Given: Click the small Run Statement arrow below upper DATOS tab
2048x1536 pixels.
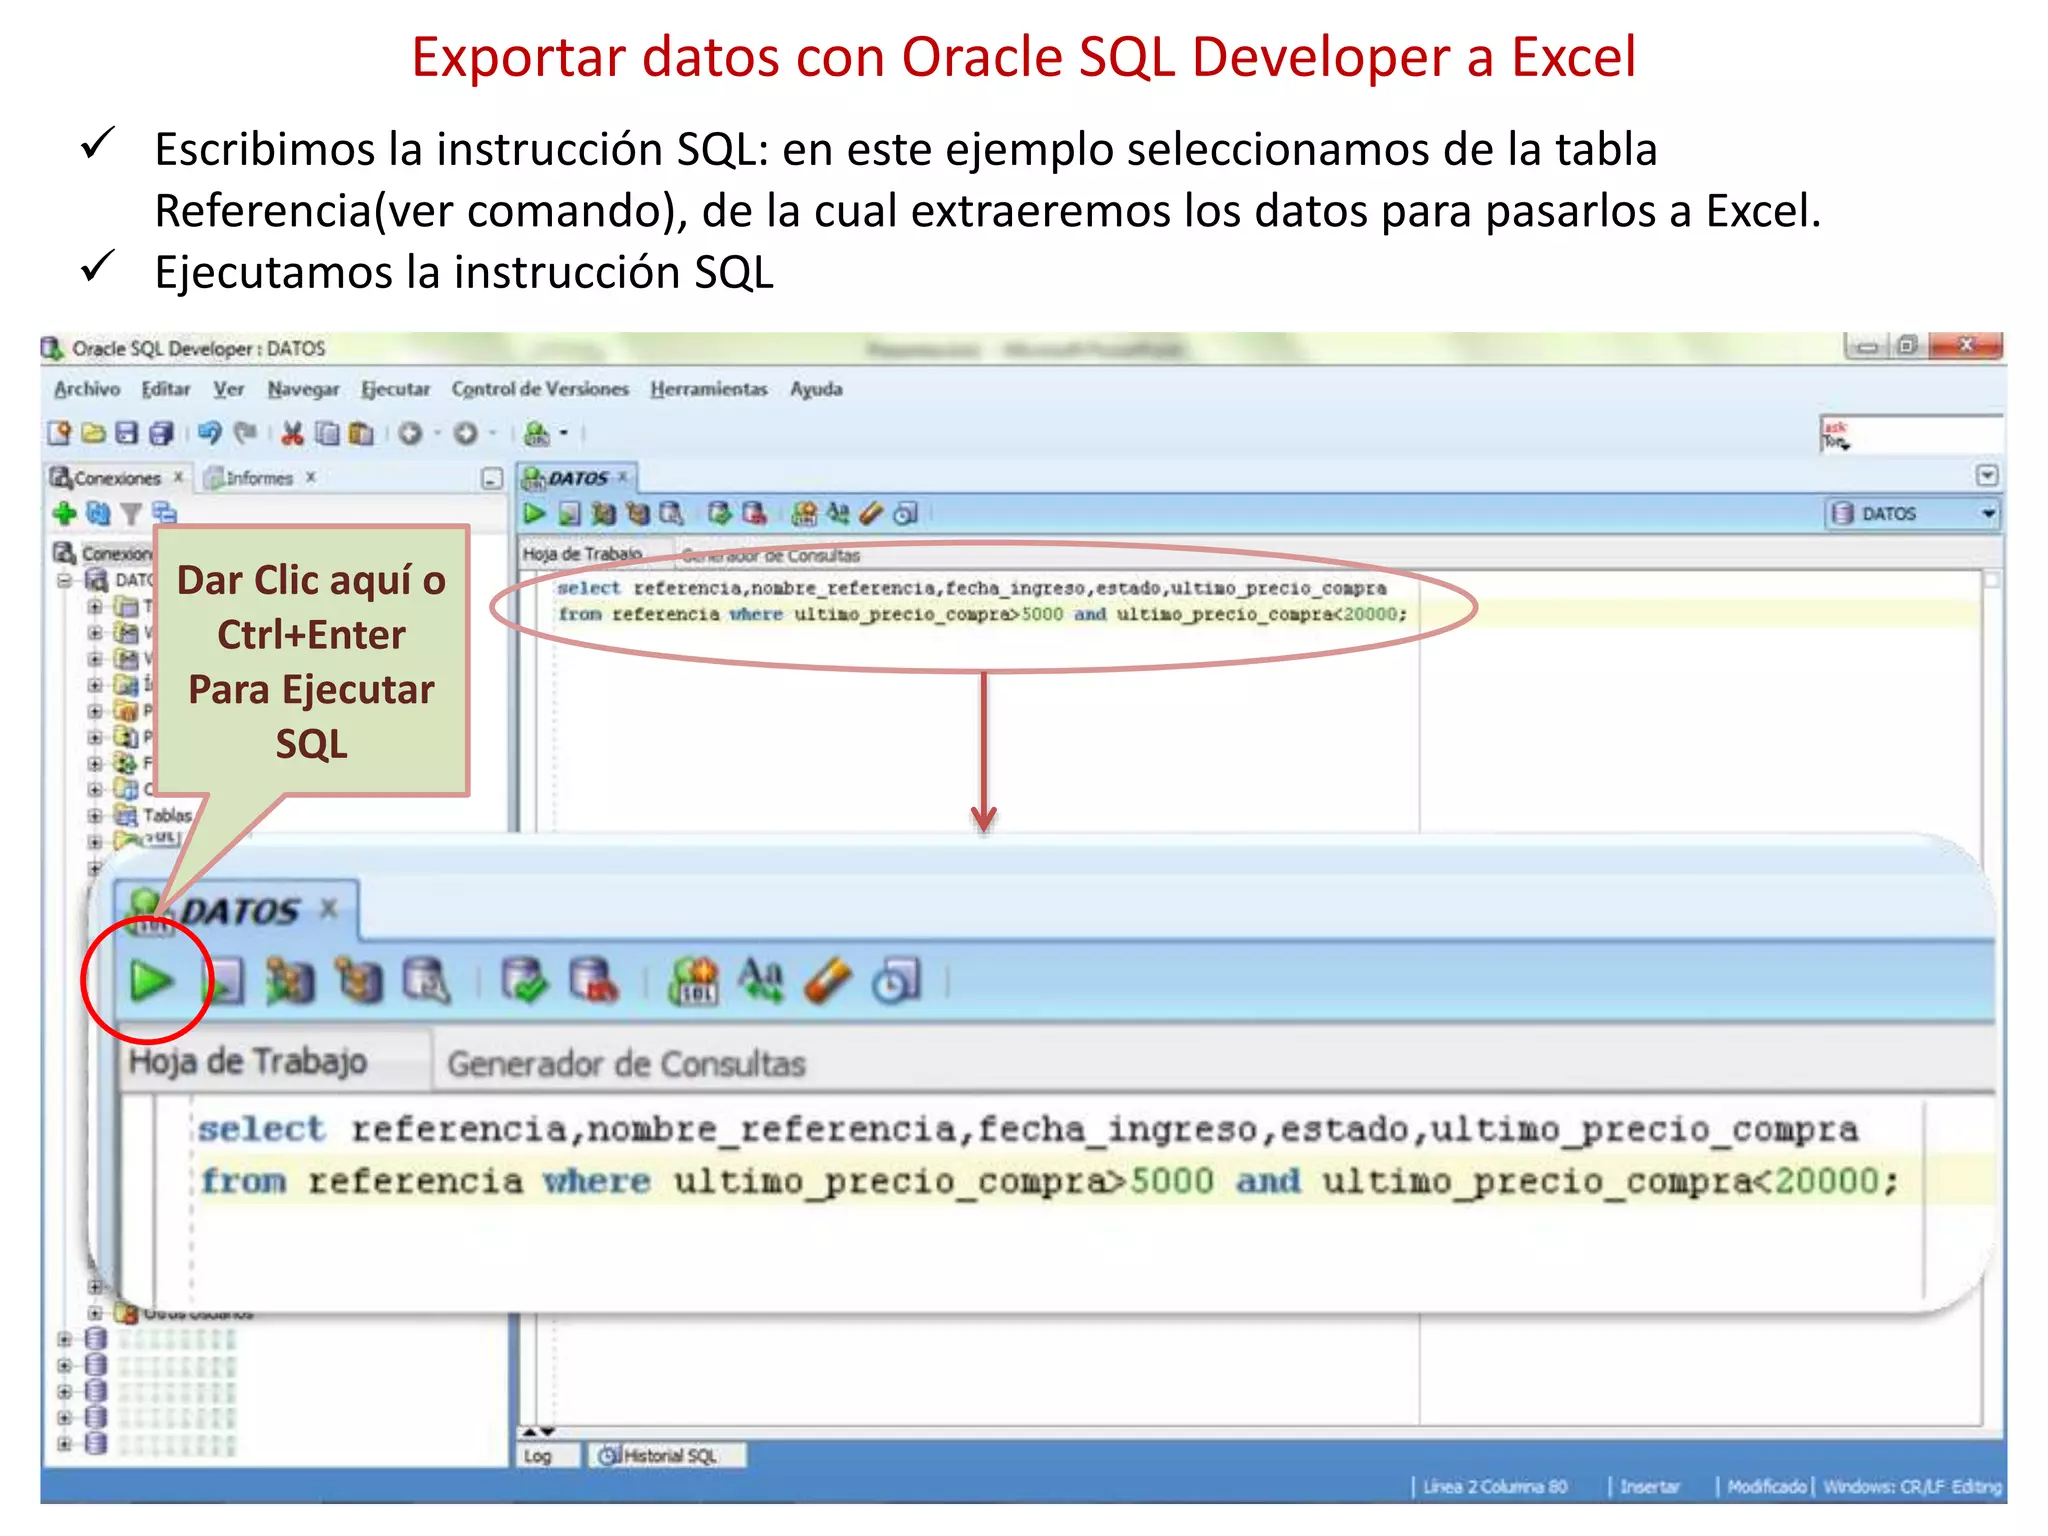Looking at the screenshot, I should (x=534, y=514).
